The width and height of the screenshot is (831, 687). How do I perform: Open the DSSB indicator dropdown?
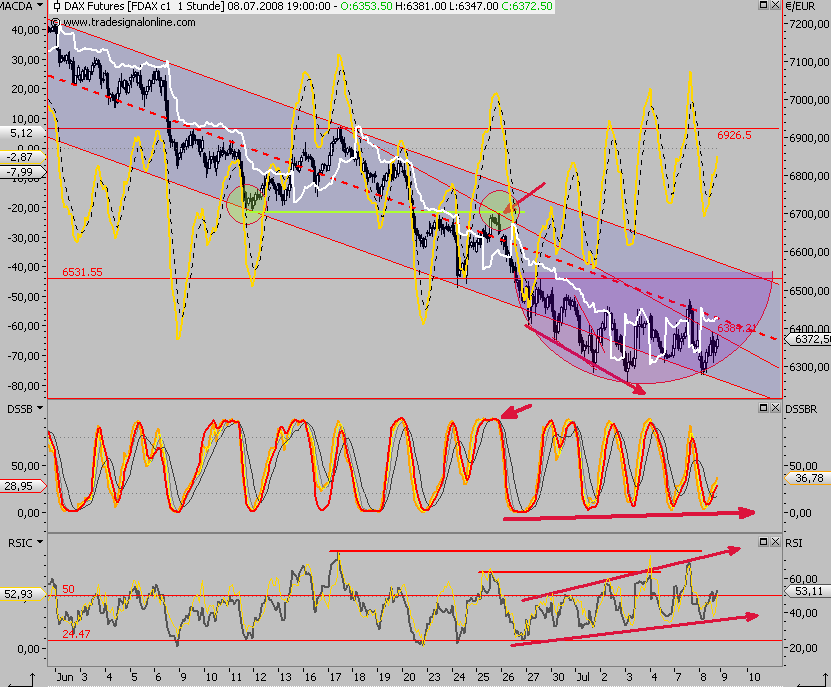pos(40,409)
